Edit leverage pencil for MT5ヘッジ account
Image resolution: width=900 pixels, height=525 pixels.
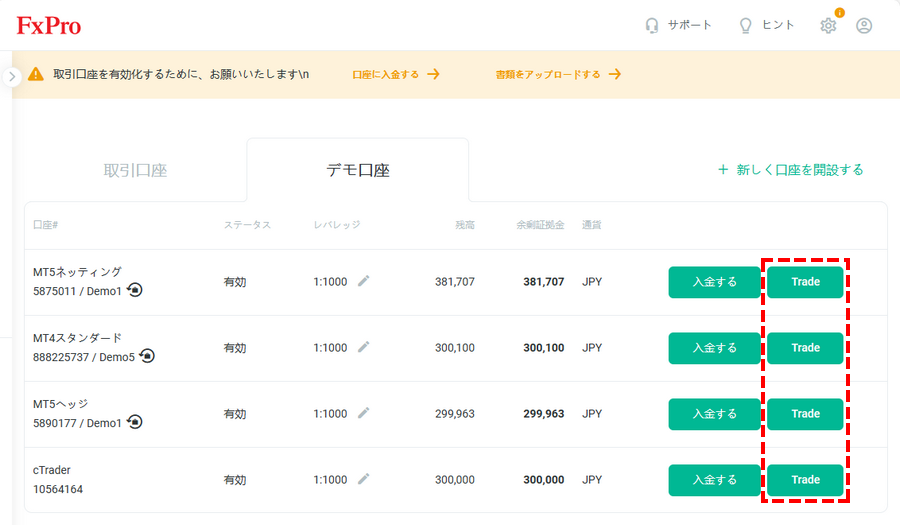point(363,413)
